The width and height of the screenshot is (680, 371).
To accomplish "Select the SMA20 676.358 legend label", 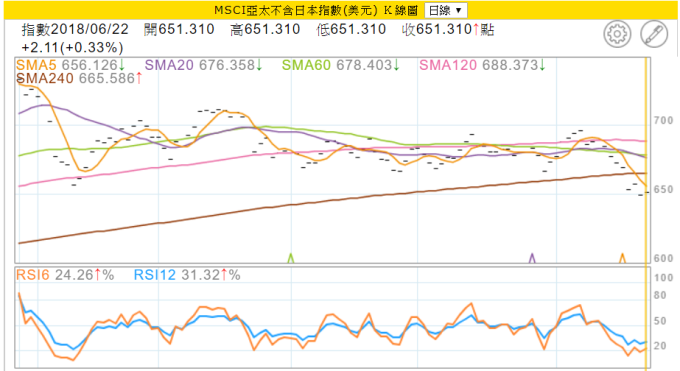I will [203, 65].
